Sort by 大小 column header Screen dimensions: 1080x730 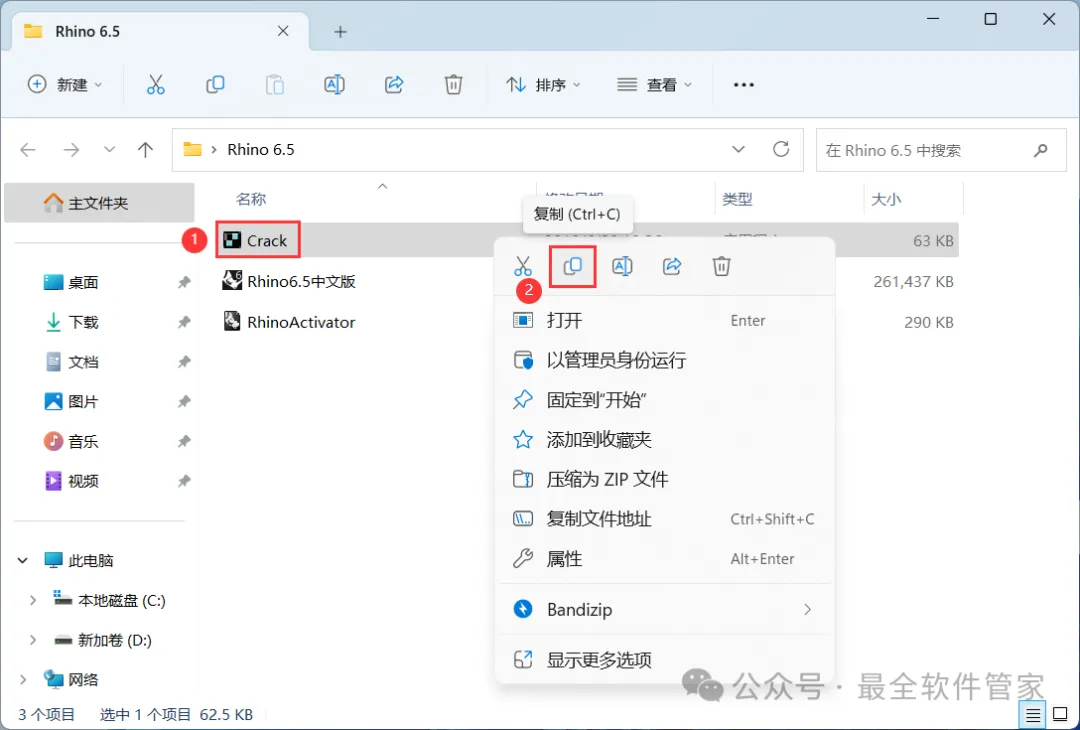pyautogui.click(x=886, y=200)
